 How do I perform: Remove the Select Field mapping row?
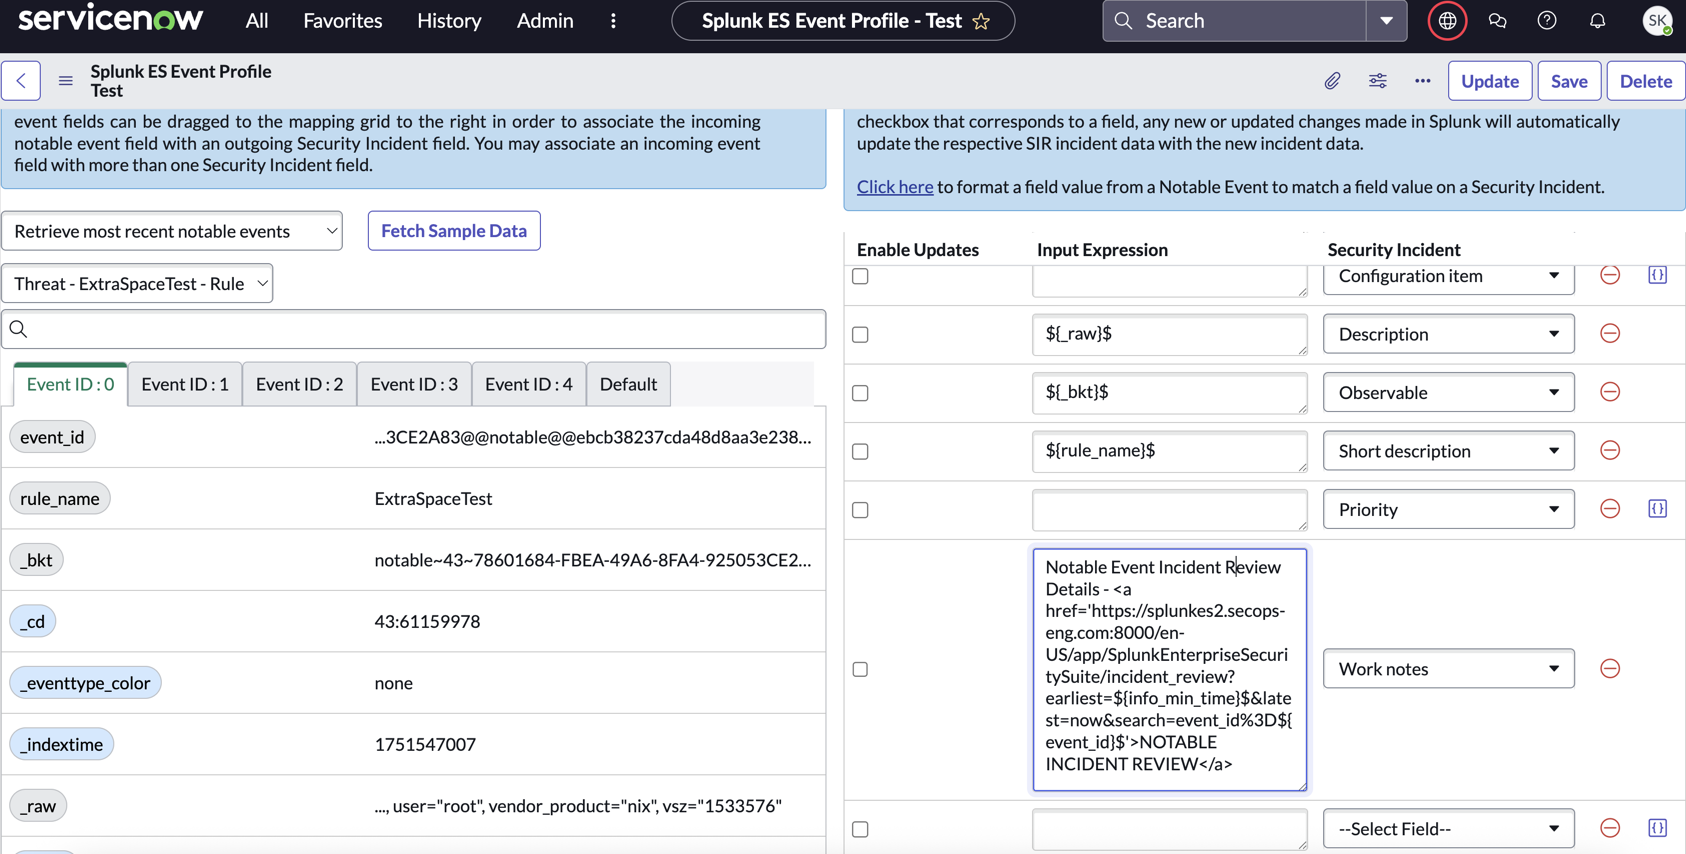click(1610, 828)
